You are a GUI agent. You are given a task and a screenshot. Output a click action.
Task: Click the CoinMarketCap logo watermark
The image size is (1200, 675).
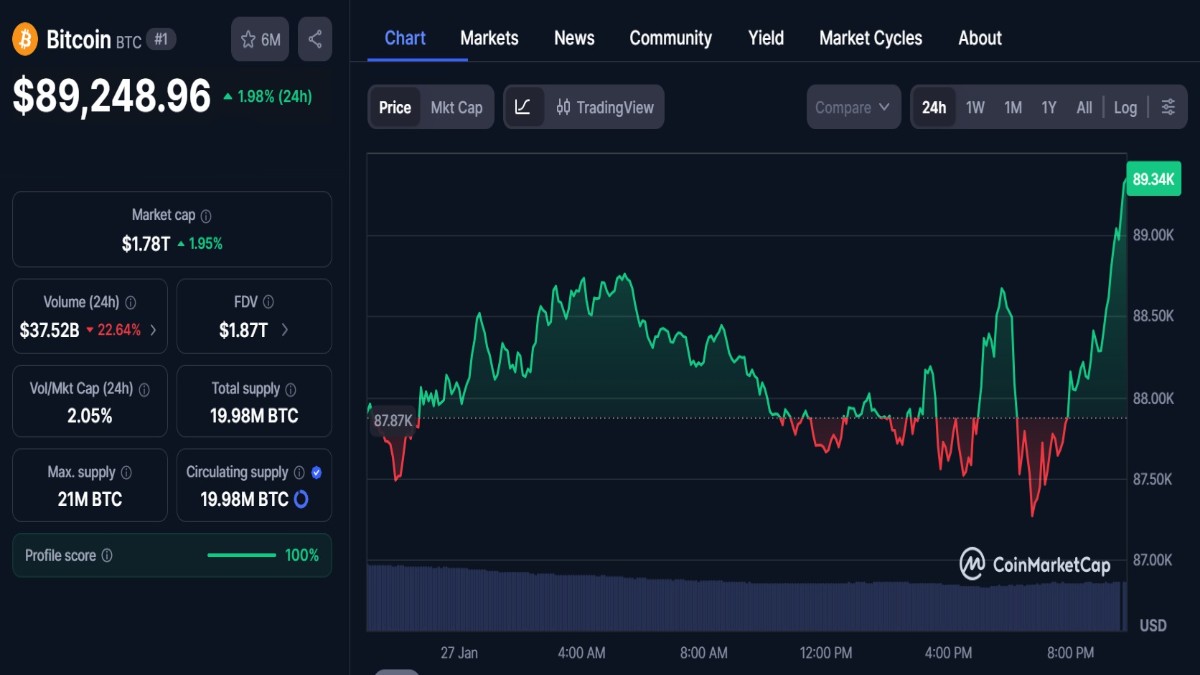pos(1033,563)
